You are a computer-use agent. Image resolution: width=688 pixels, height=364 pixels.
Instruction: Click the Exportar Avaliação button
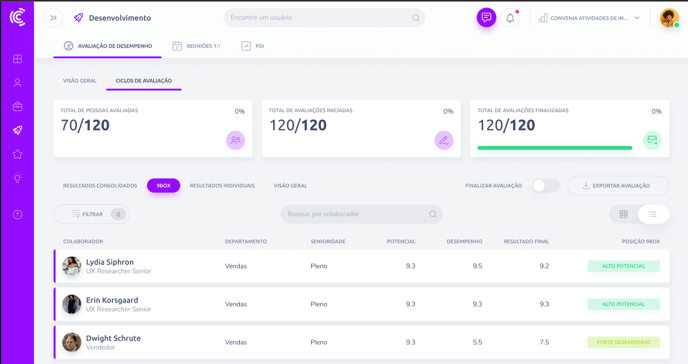coord(618,186)
